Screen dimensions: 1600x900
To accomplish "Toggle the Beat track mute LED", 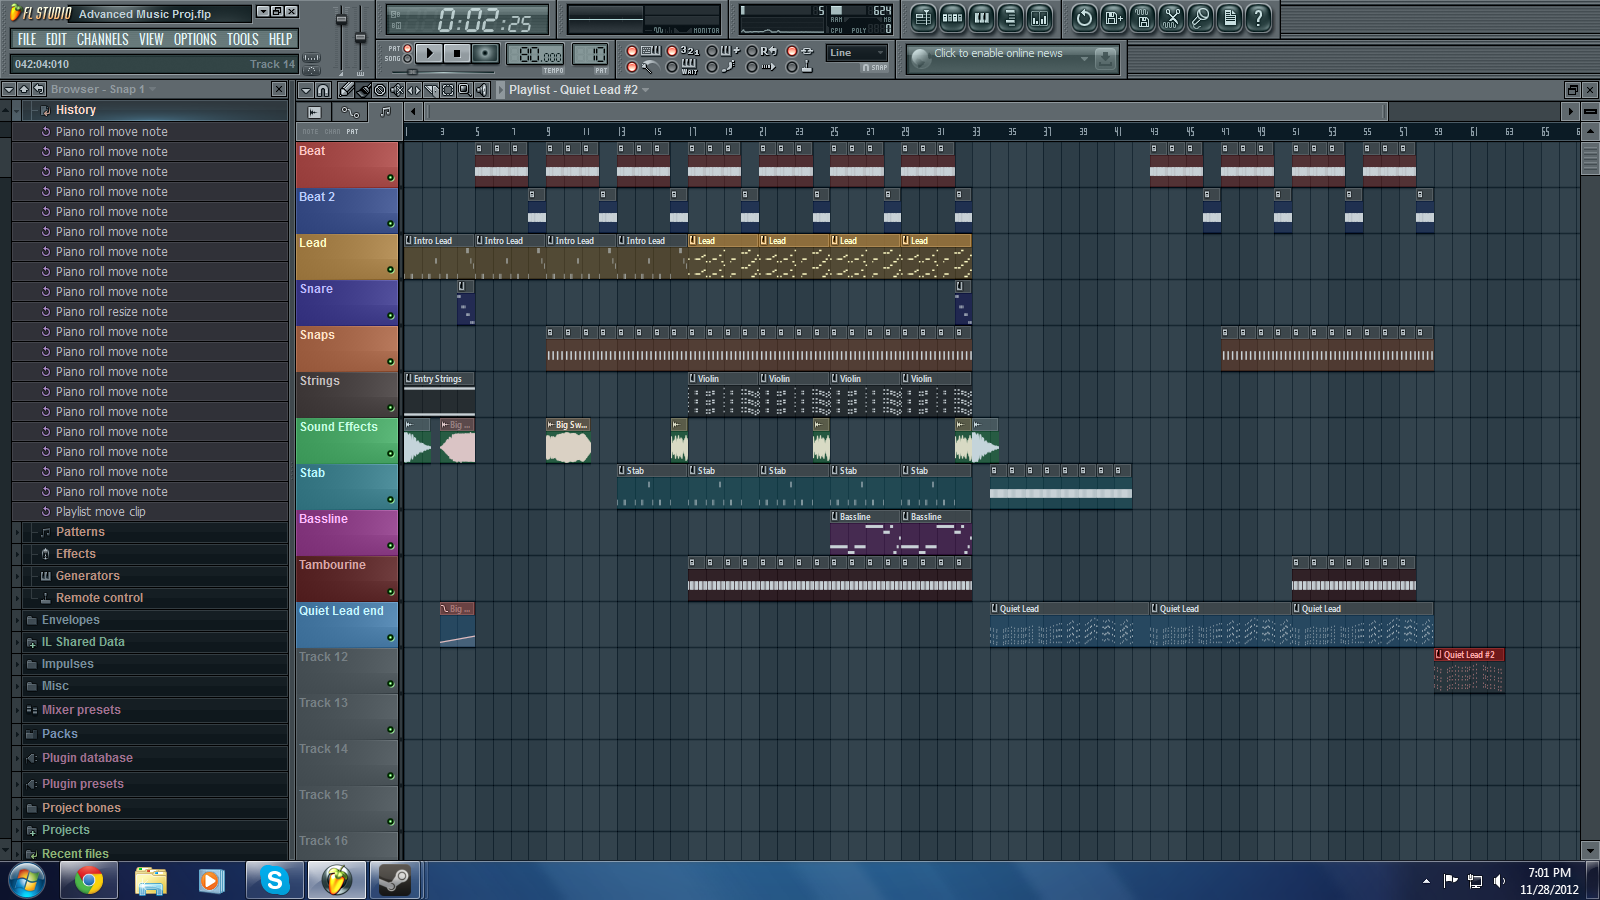I will [390, 178].
